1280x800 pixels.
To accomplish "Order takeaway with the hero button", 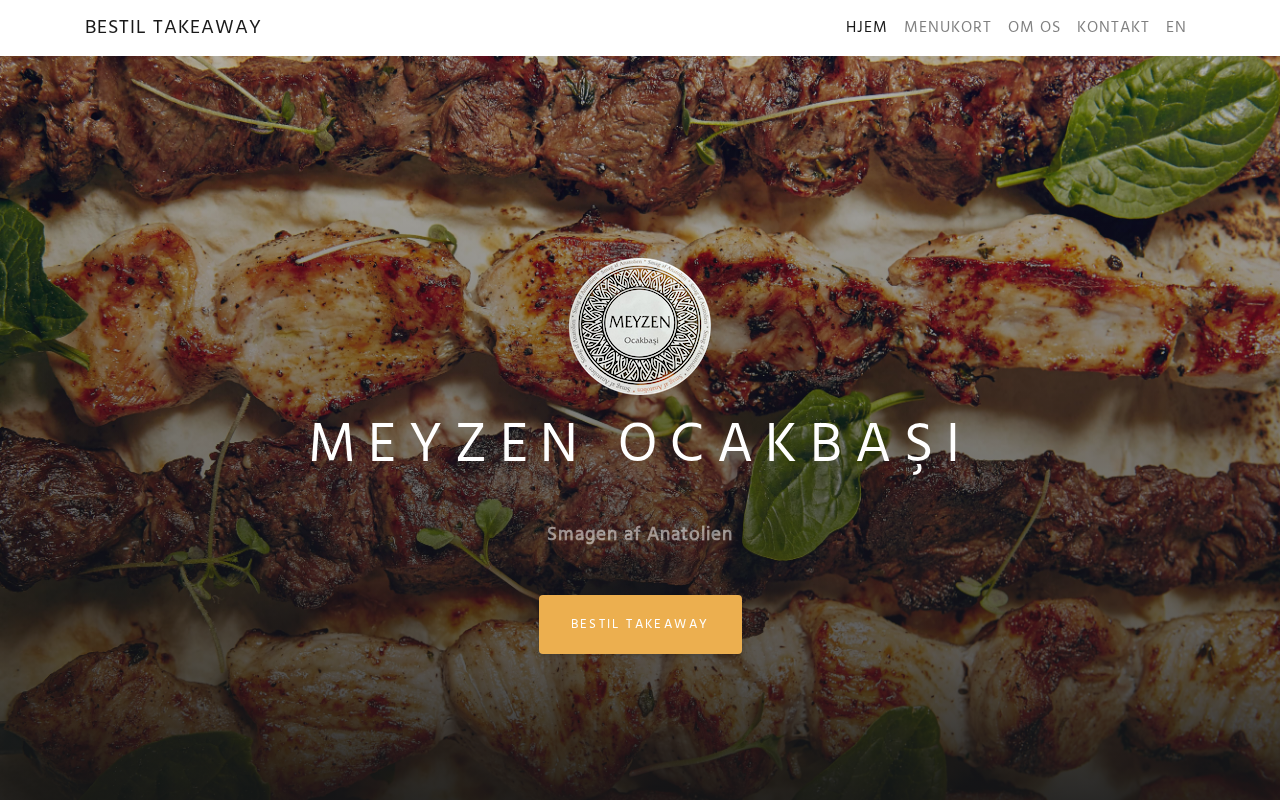I will pyautogui.click(x=640, y=624).
